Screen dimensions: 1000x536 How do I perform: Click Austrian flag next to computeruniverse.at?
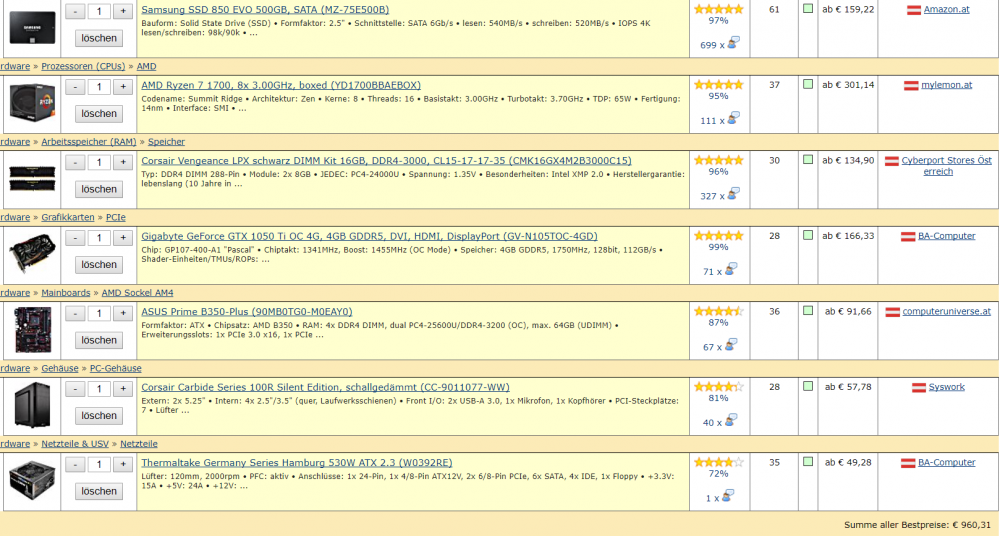[x=893, y=311]
